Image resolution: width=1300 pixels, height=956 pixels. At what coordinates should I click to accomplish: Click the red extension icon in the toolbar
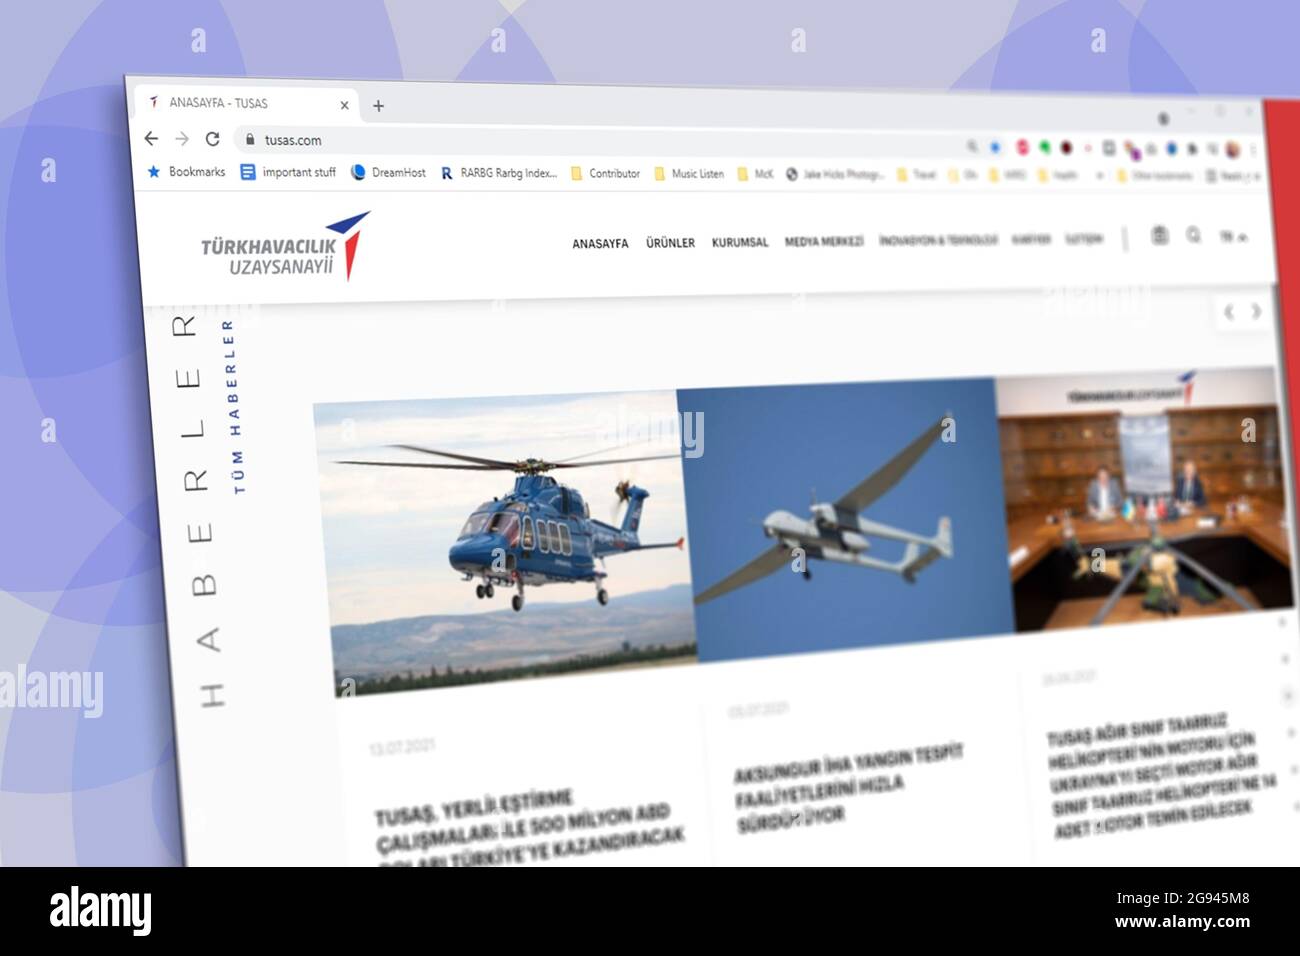[x=1022, y=147]
